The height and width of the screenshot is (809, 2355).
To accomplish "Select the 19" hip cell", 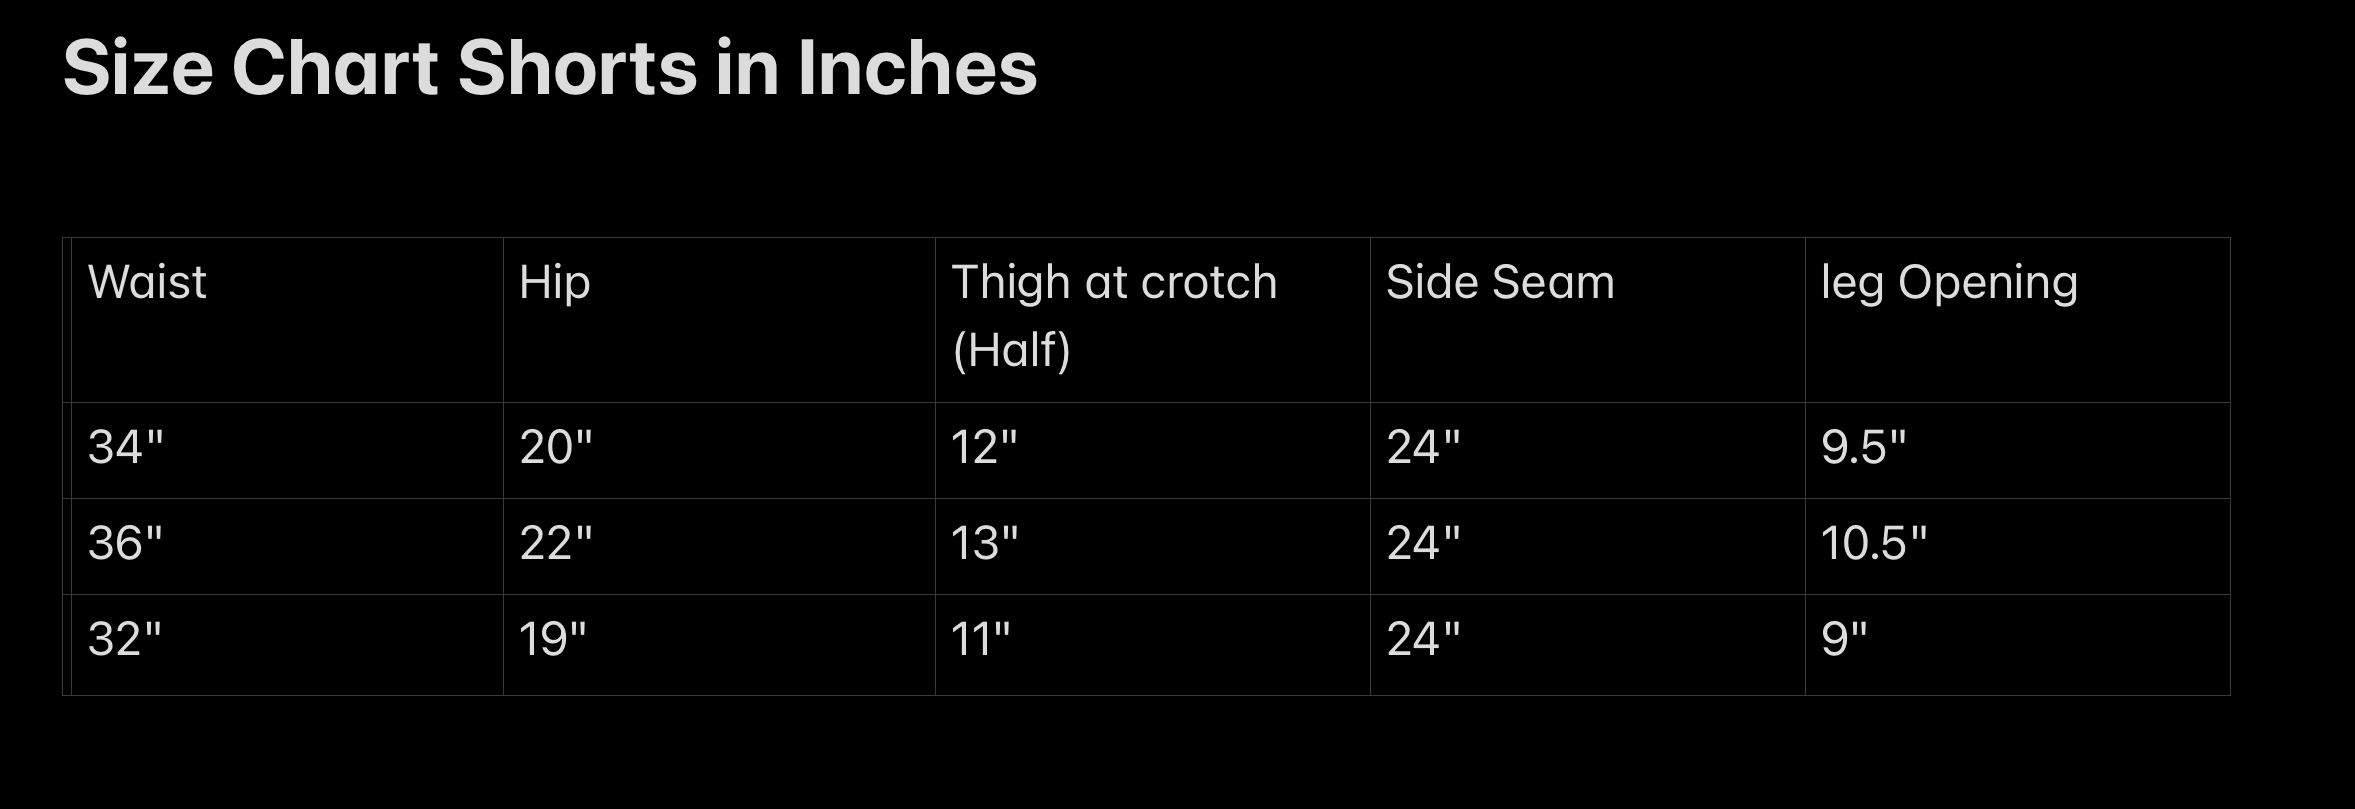I will click(553, 639).
